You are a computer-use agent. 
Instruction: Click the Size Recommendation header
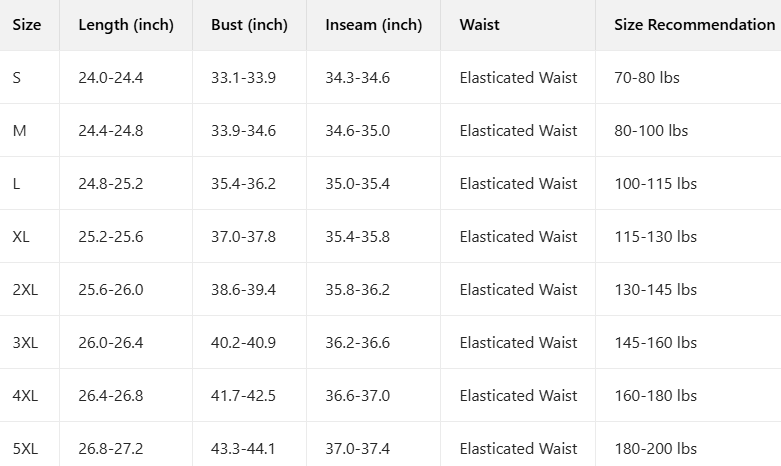694,24
